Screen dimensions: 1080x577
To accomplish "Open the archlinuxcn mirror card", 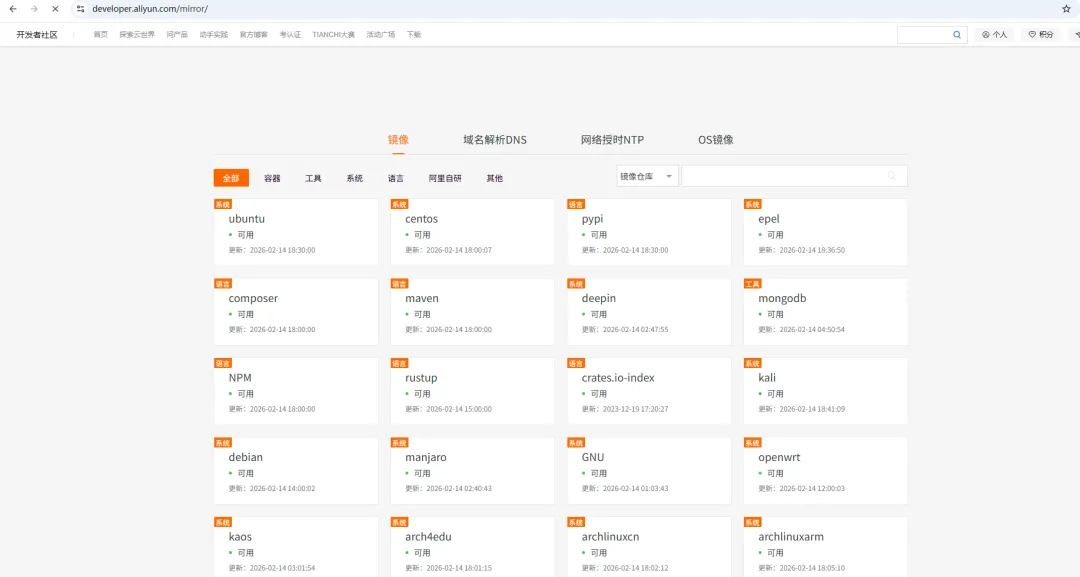I will coord(649,547).
